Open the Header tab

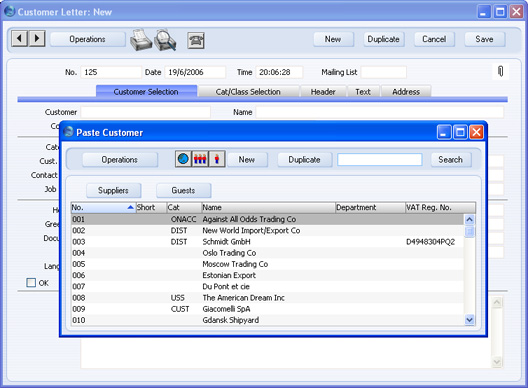point(323,92)
